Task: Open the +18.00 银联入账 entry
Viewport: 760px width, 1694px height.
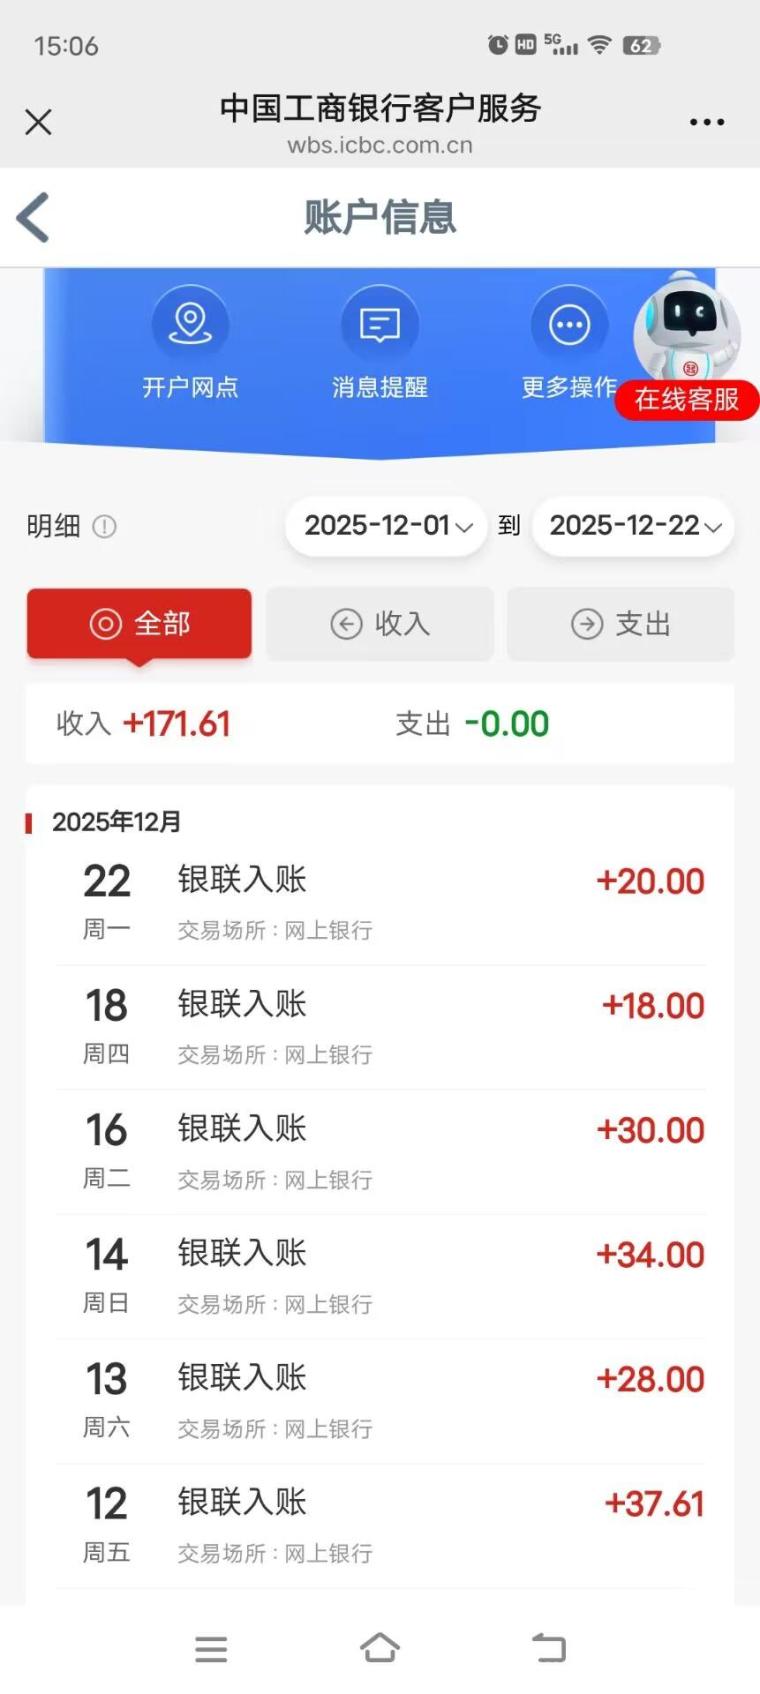Action: pyautogui.click(x=380, y=1027)
